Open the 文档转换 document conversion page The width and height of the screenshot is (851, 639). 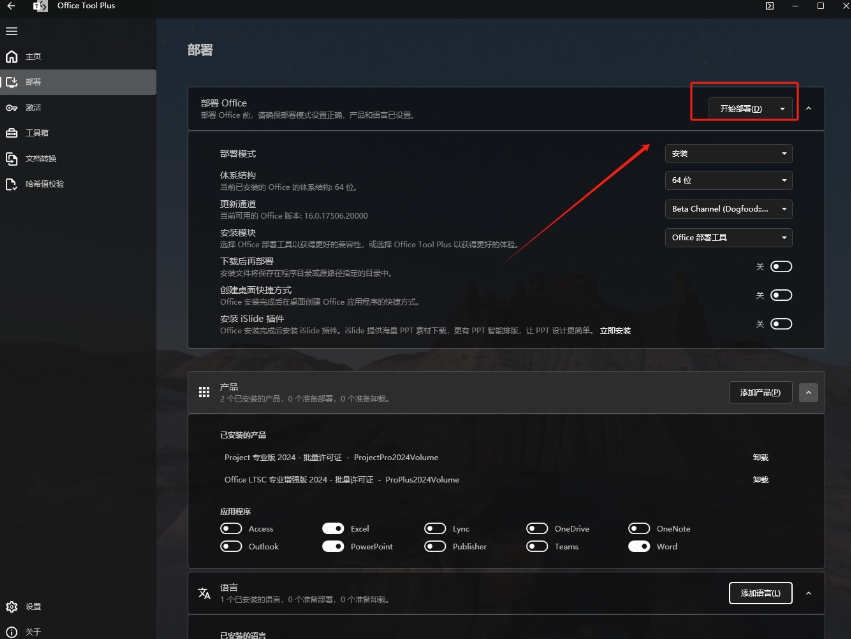[78, 159]
